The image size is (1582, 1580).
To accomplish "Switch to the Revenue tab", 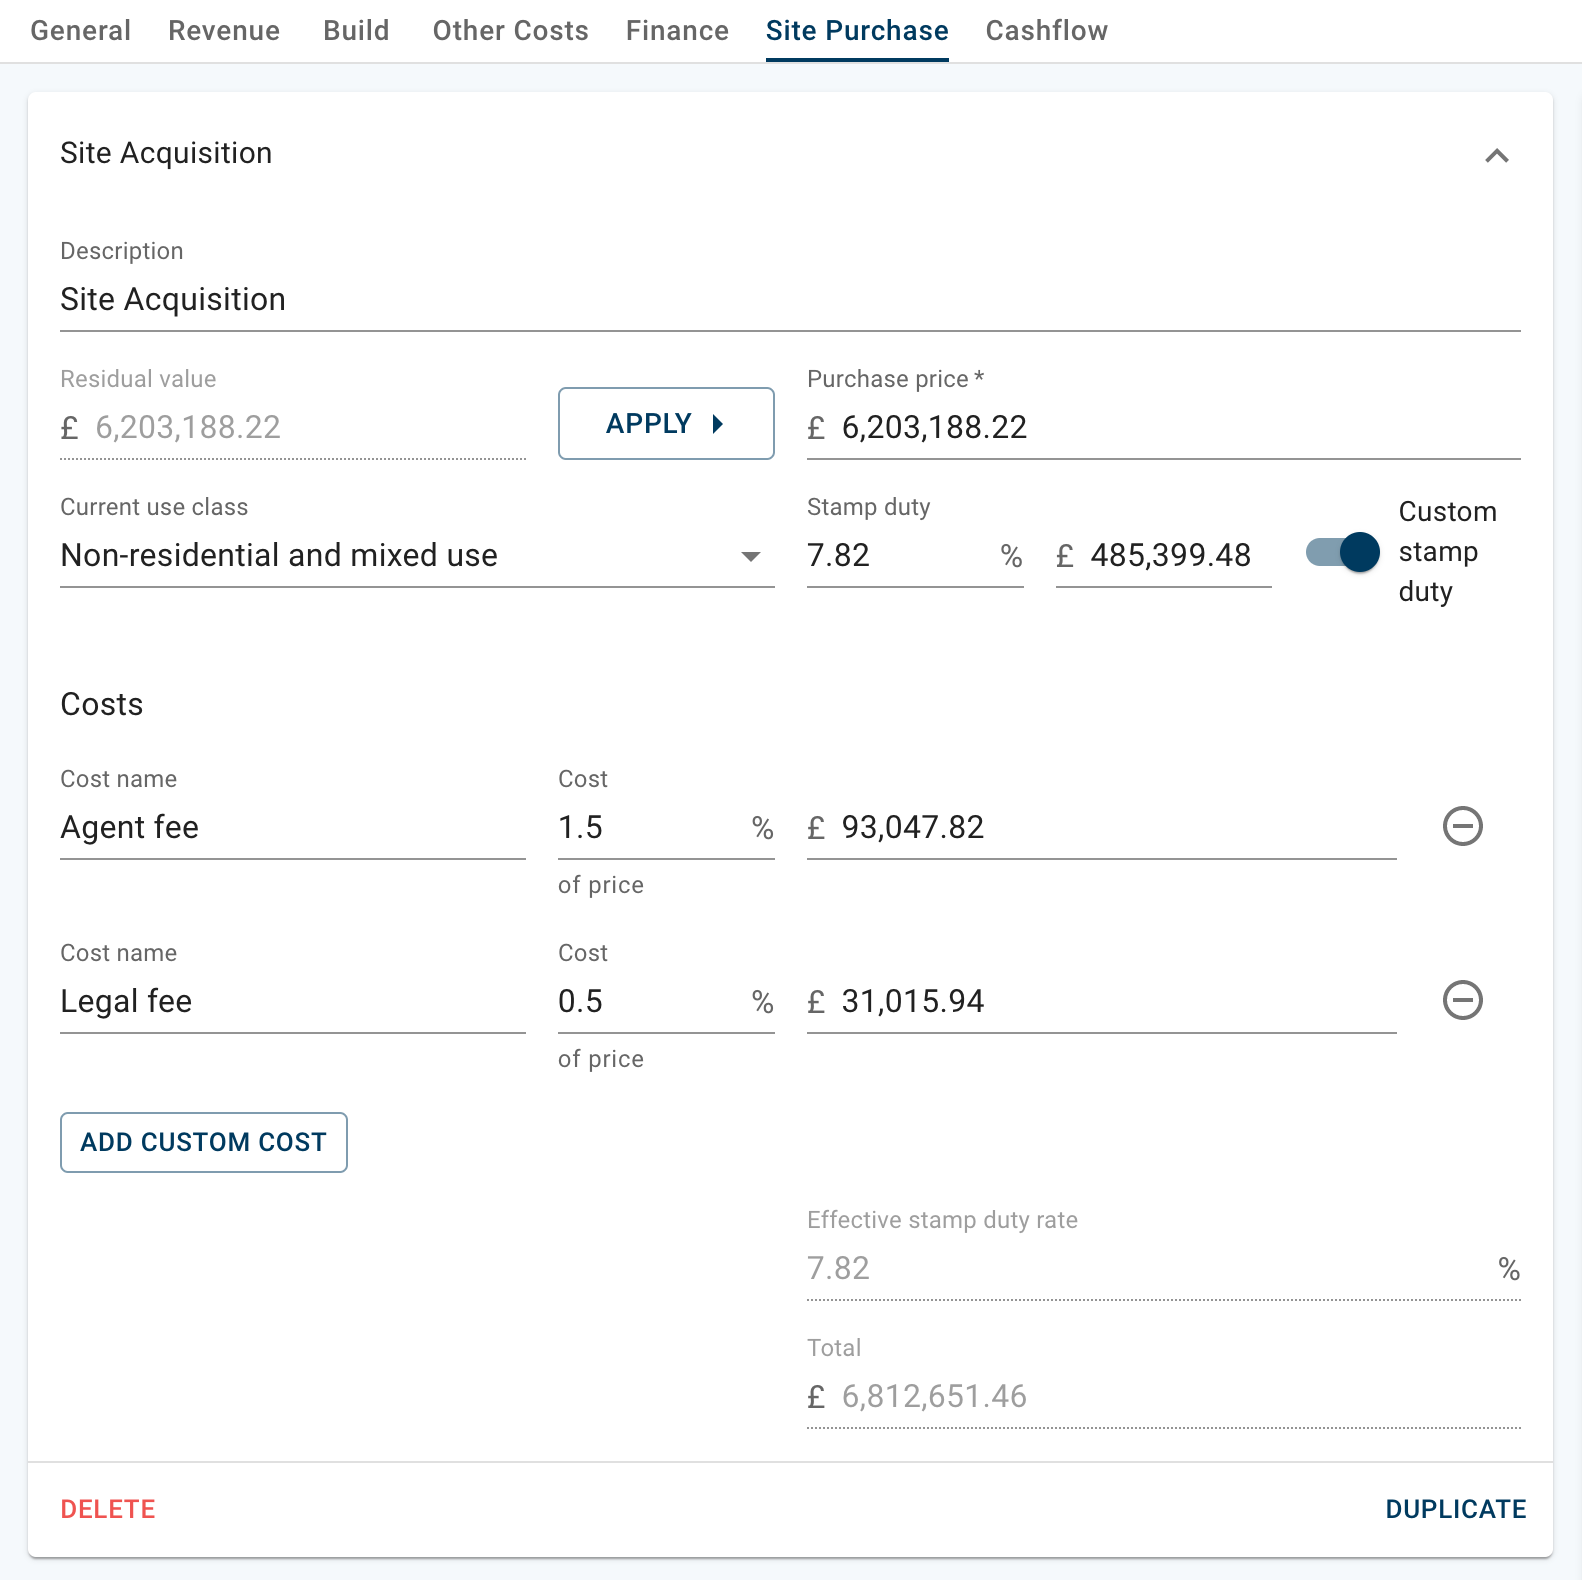I will 224,31.
